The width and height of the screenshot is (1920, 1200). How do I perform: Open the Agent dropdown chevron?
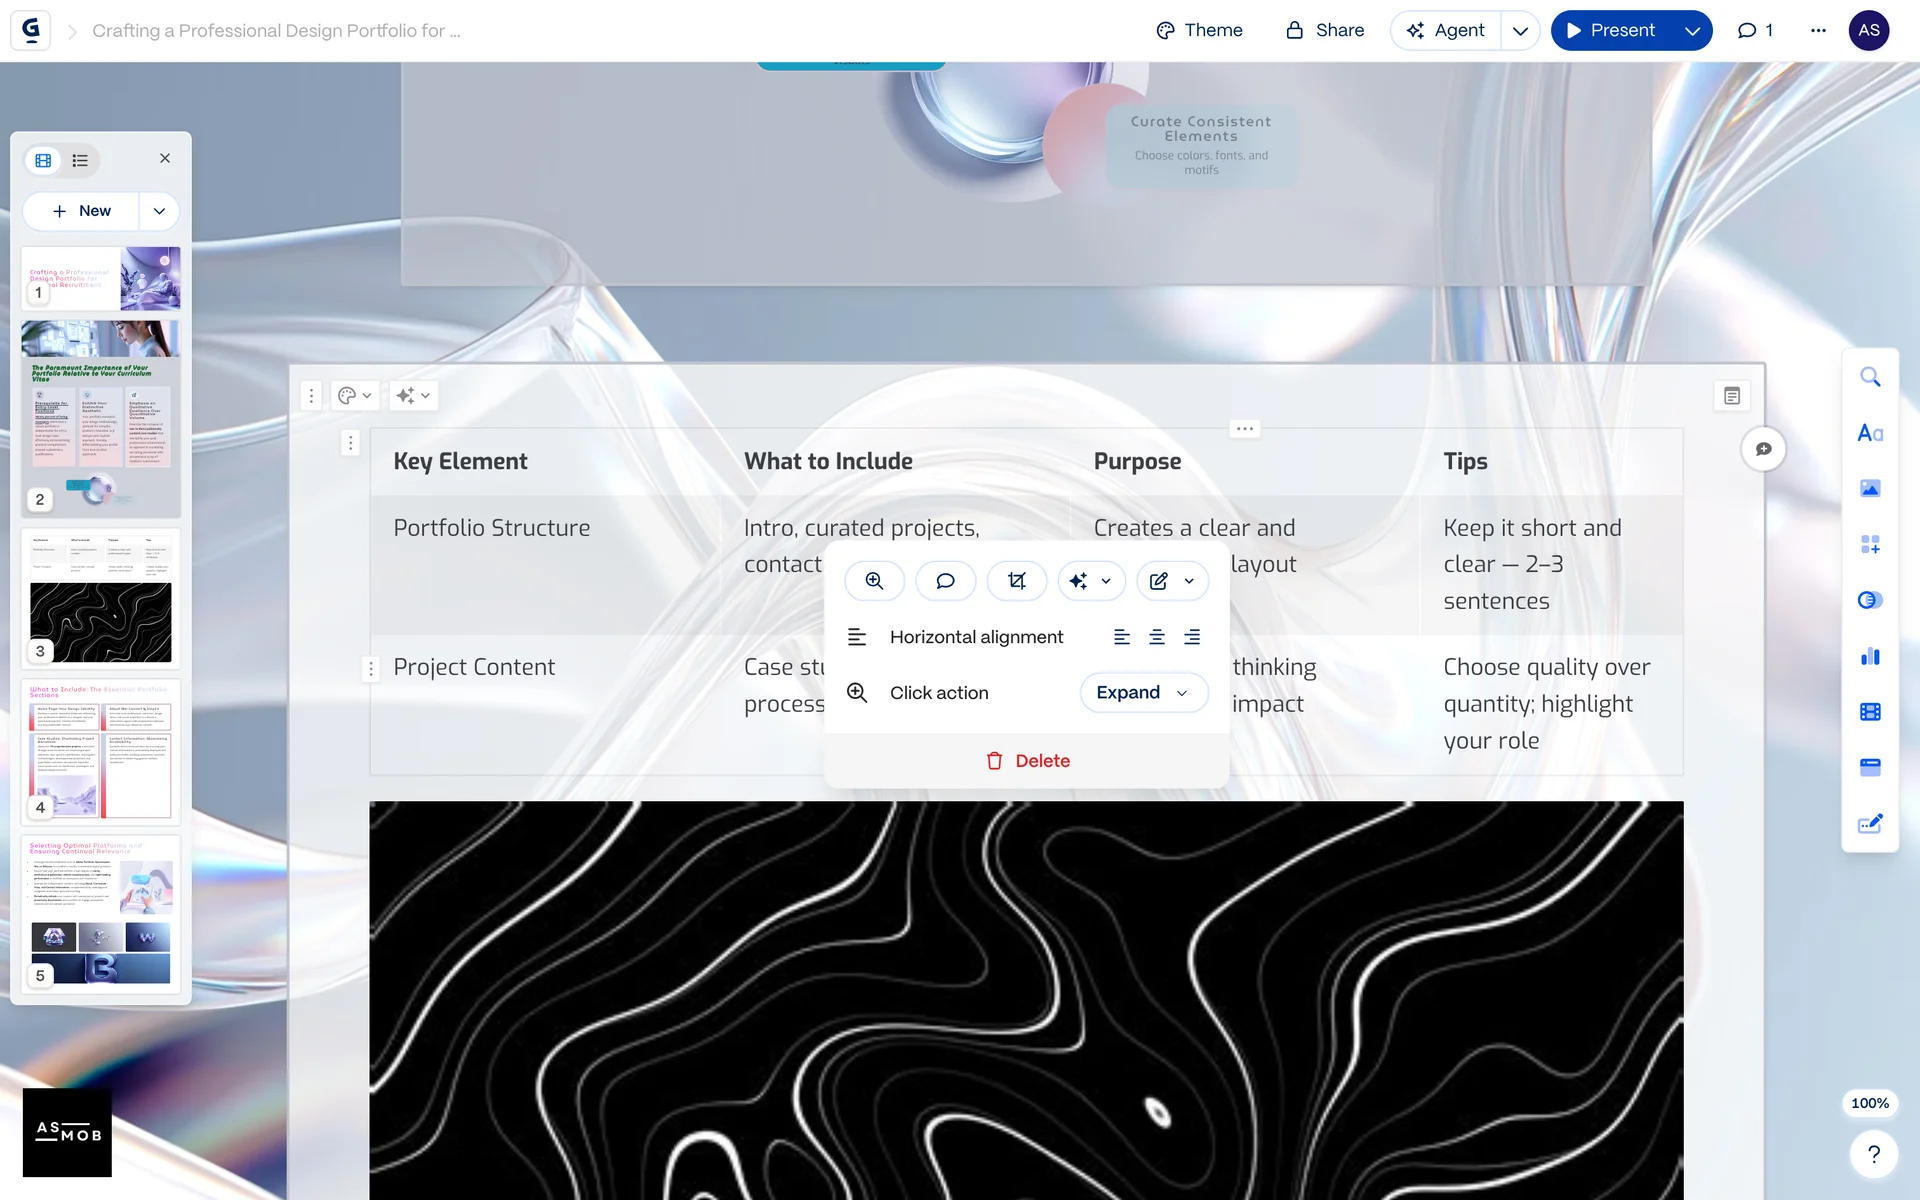(1520, 31)
